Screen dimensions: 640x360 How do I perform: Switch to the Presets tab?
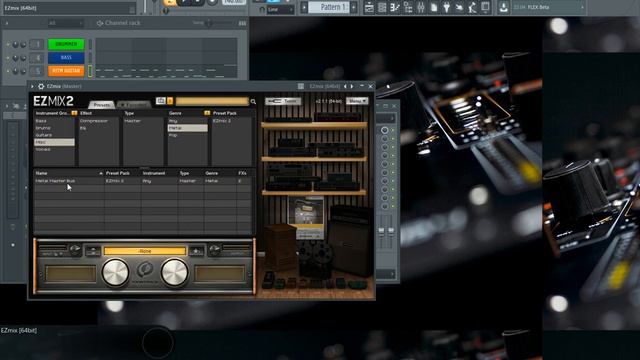coord(101,105)
